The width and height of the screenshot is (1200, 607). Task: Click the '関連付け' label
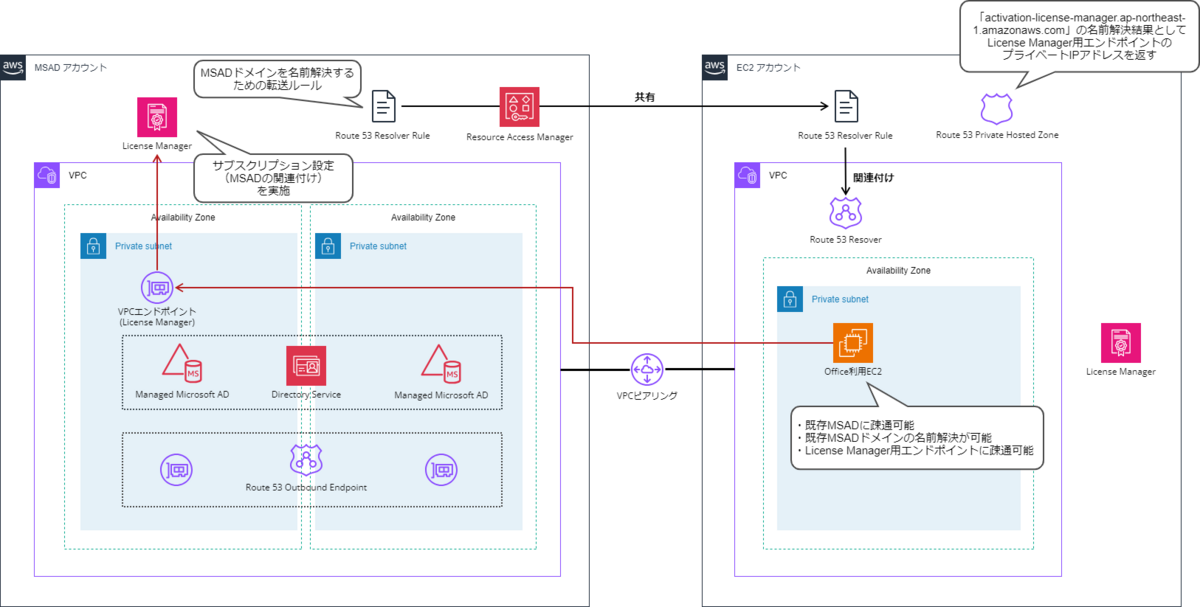873,177
